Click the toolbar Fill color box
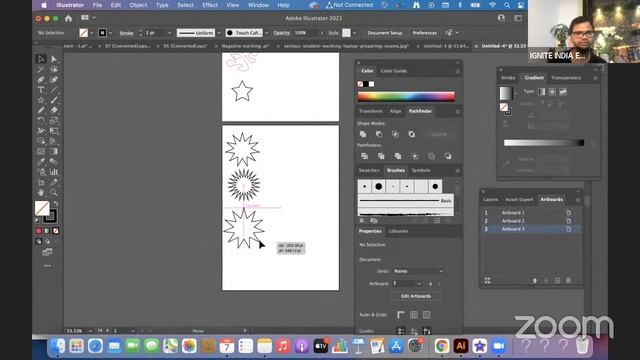The width and height of the screenshot is (640, 360). click(42, 208)
